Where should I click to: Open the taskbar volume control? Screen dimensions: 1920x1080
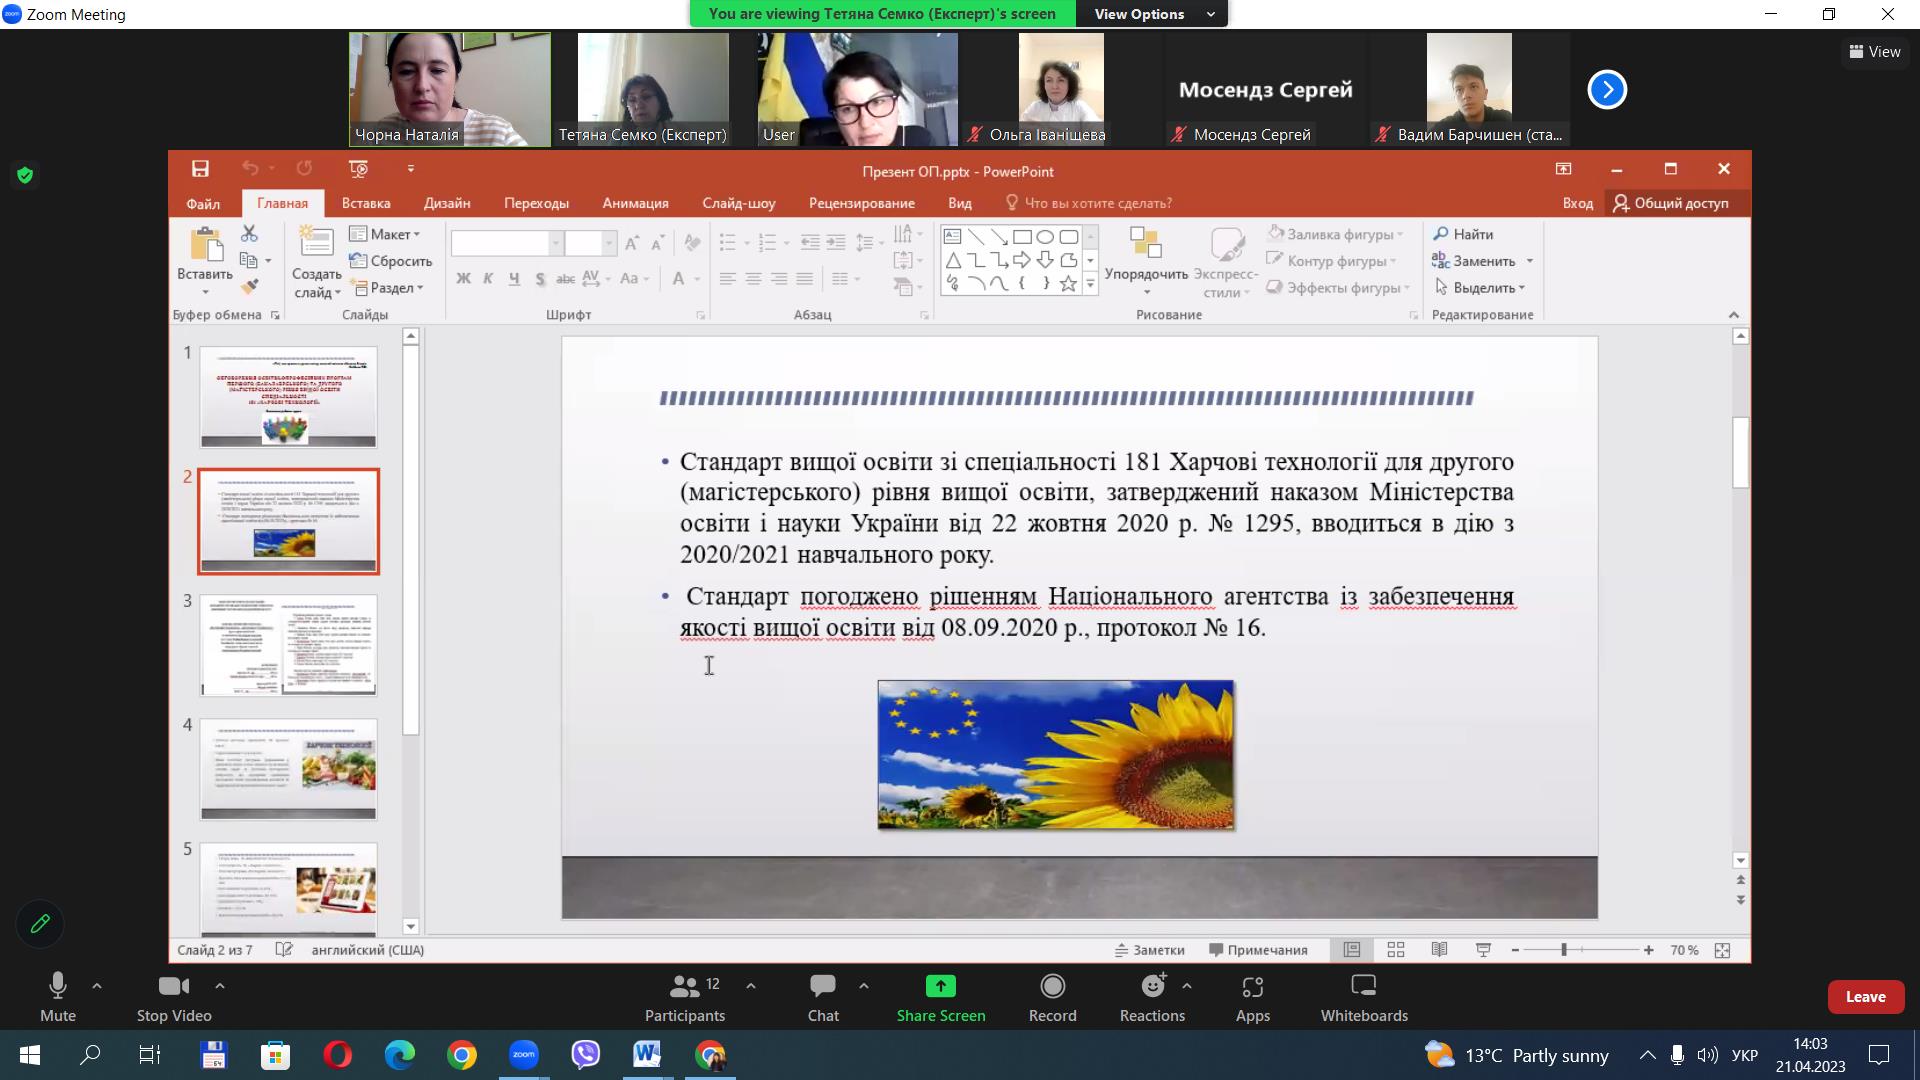(x=1707, y=1055)
